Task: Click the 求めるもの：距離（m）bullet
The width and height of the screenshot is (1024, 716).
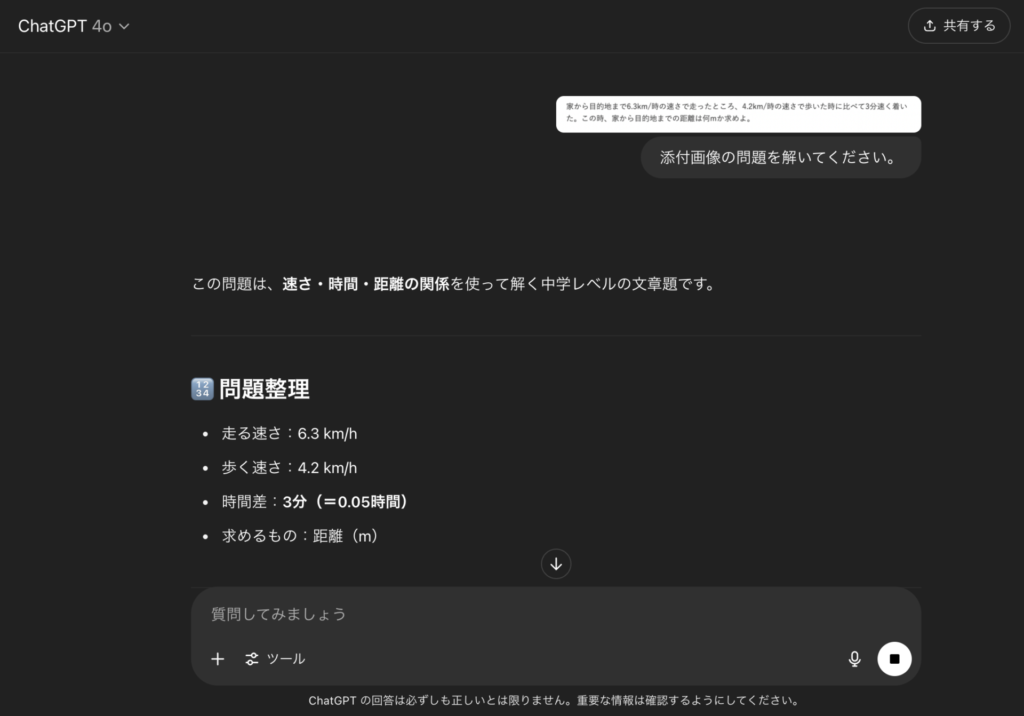Action: click(x=300, y=536)
